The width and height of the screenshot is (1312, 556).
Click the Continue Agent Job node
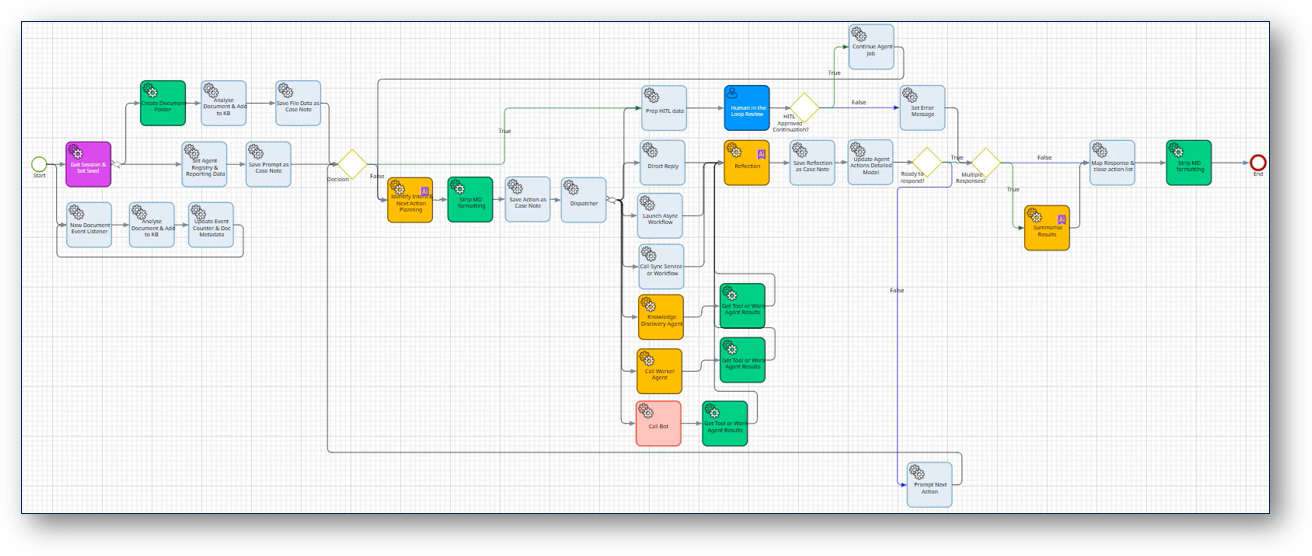point(870,46)
